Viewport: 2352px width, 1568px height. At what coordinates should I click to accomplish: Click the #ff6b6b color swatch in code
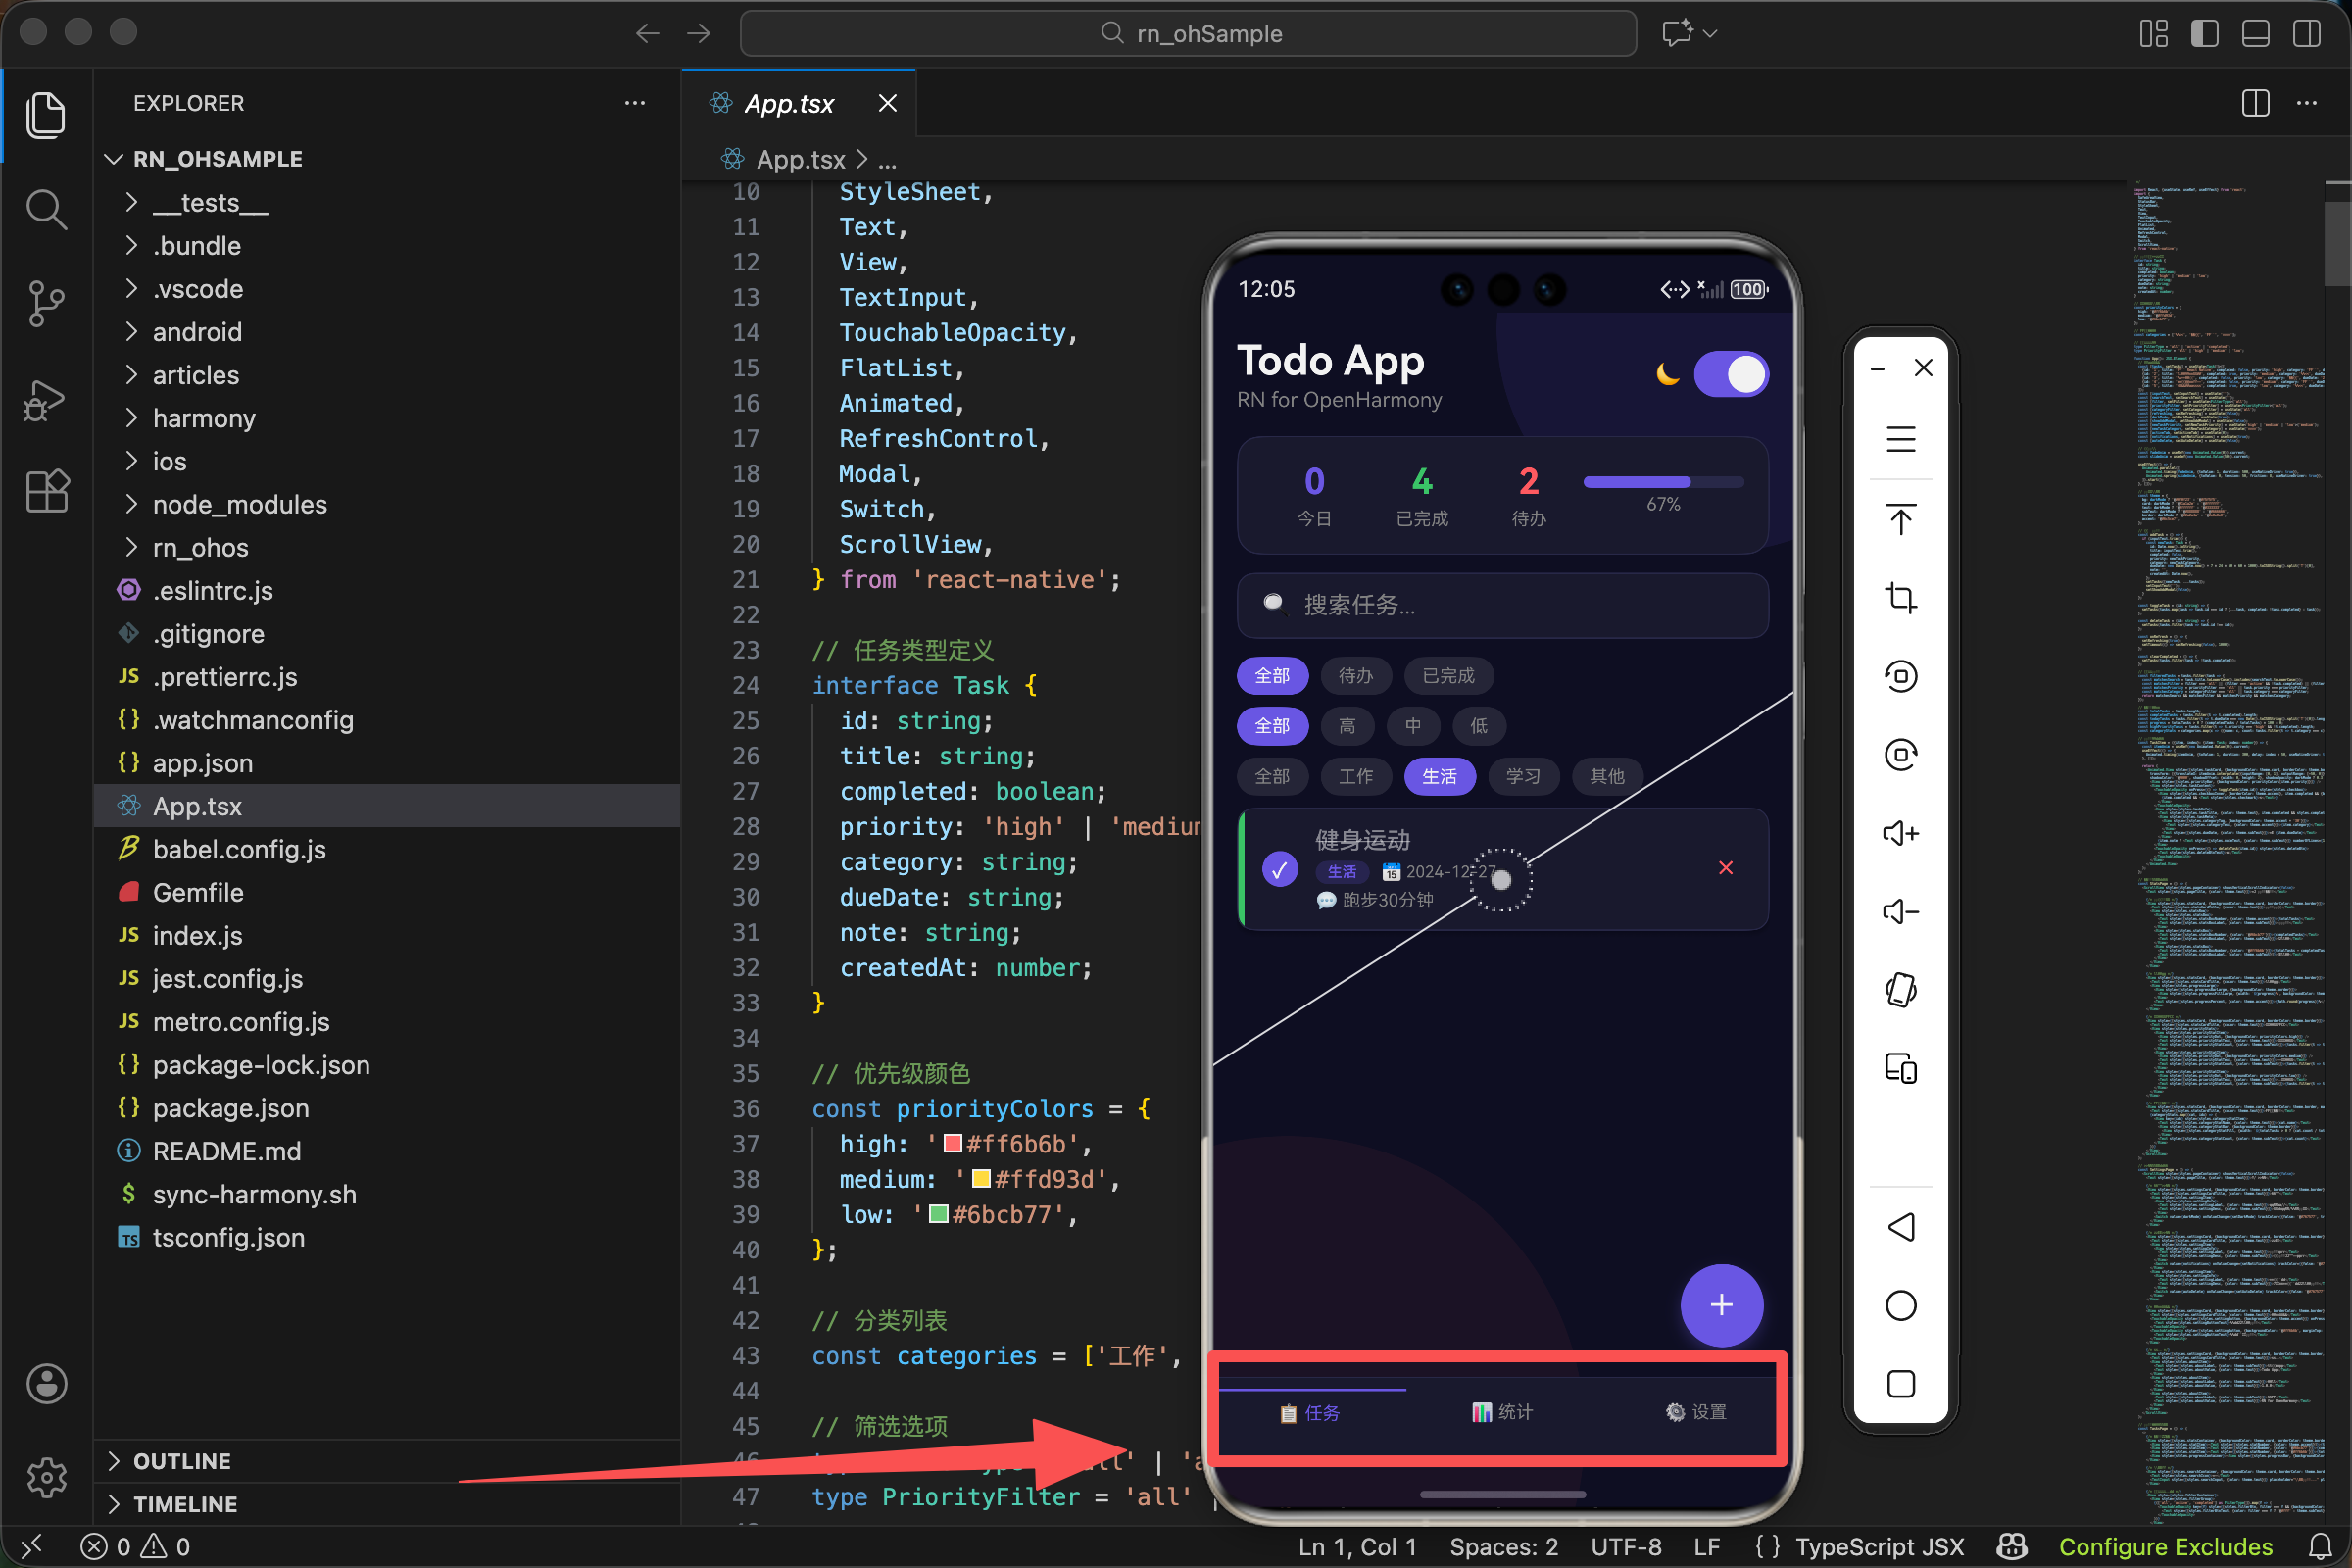tap(953, 1144)
